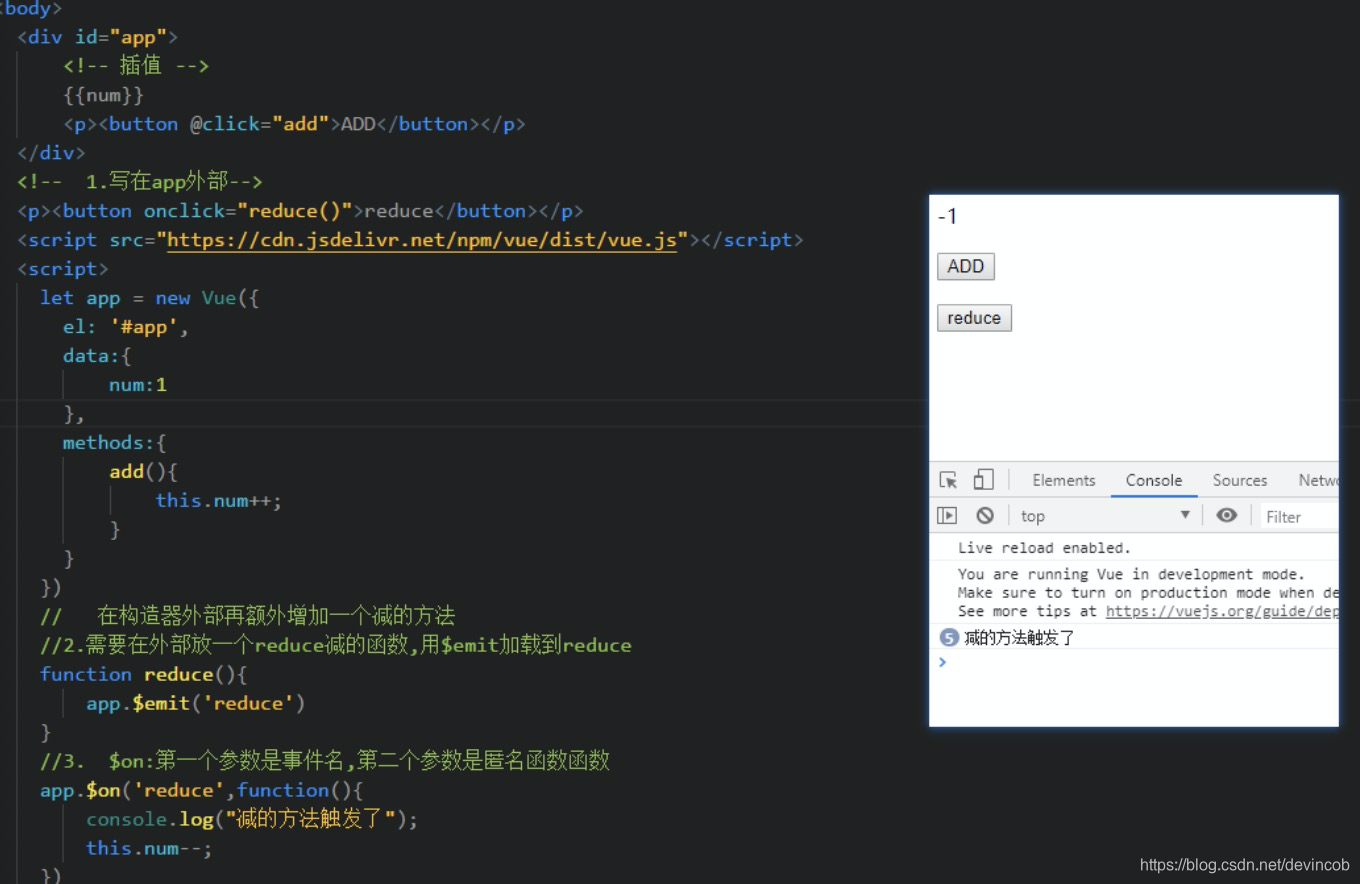Click the '减的方法触发了' console log entry
The height and width of the screenshot is (884, 1360).
[x=1019, y=637]
